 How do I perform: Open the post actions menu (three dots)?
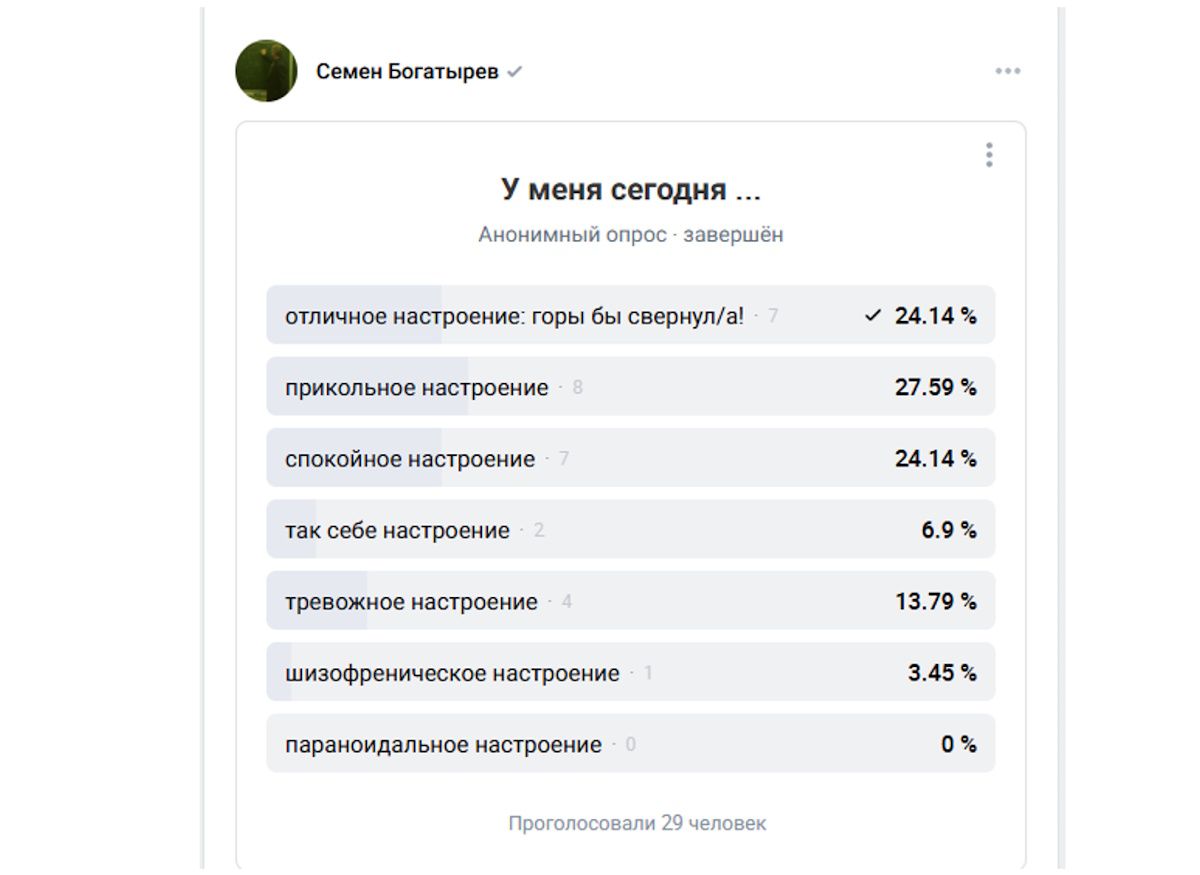[x=1007, y=70]
